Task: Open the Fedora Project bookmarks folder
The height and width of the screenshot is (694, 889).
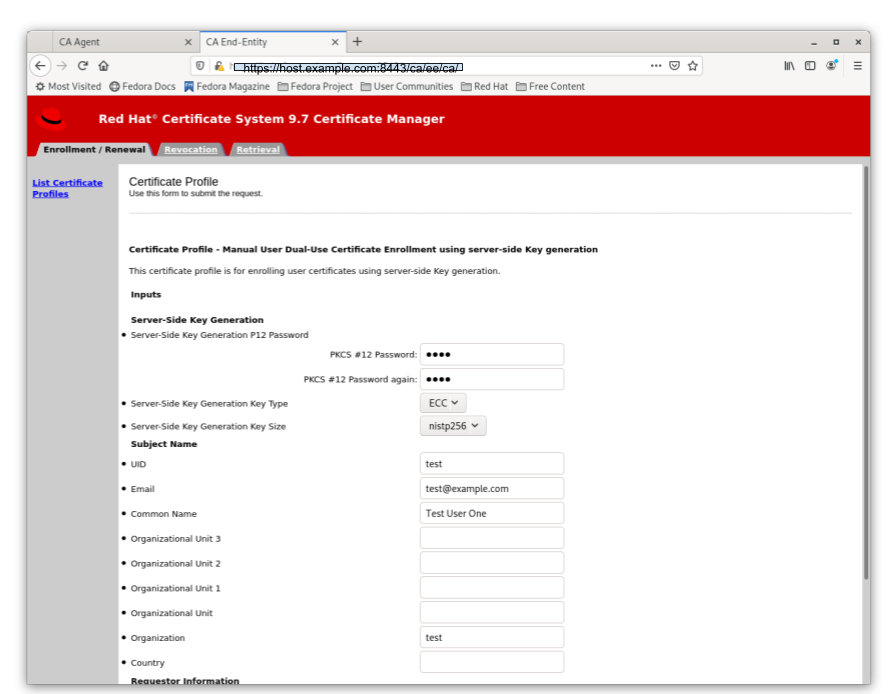Action: (314, 87)
